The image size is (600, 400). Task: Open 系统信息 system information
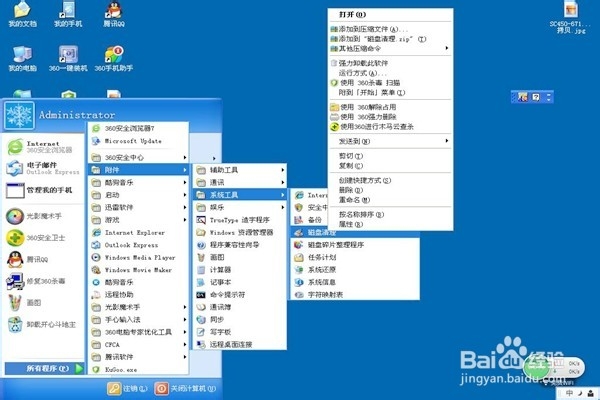coord(355,282)
